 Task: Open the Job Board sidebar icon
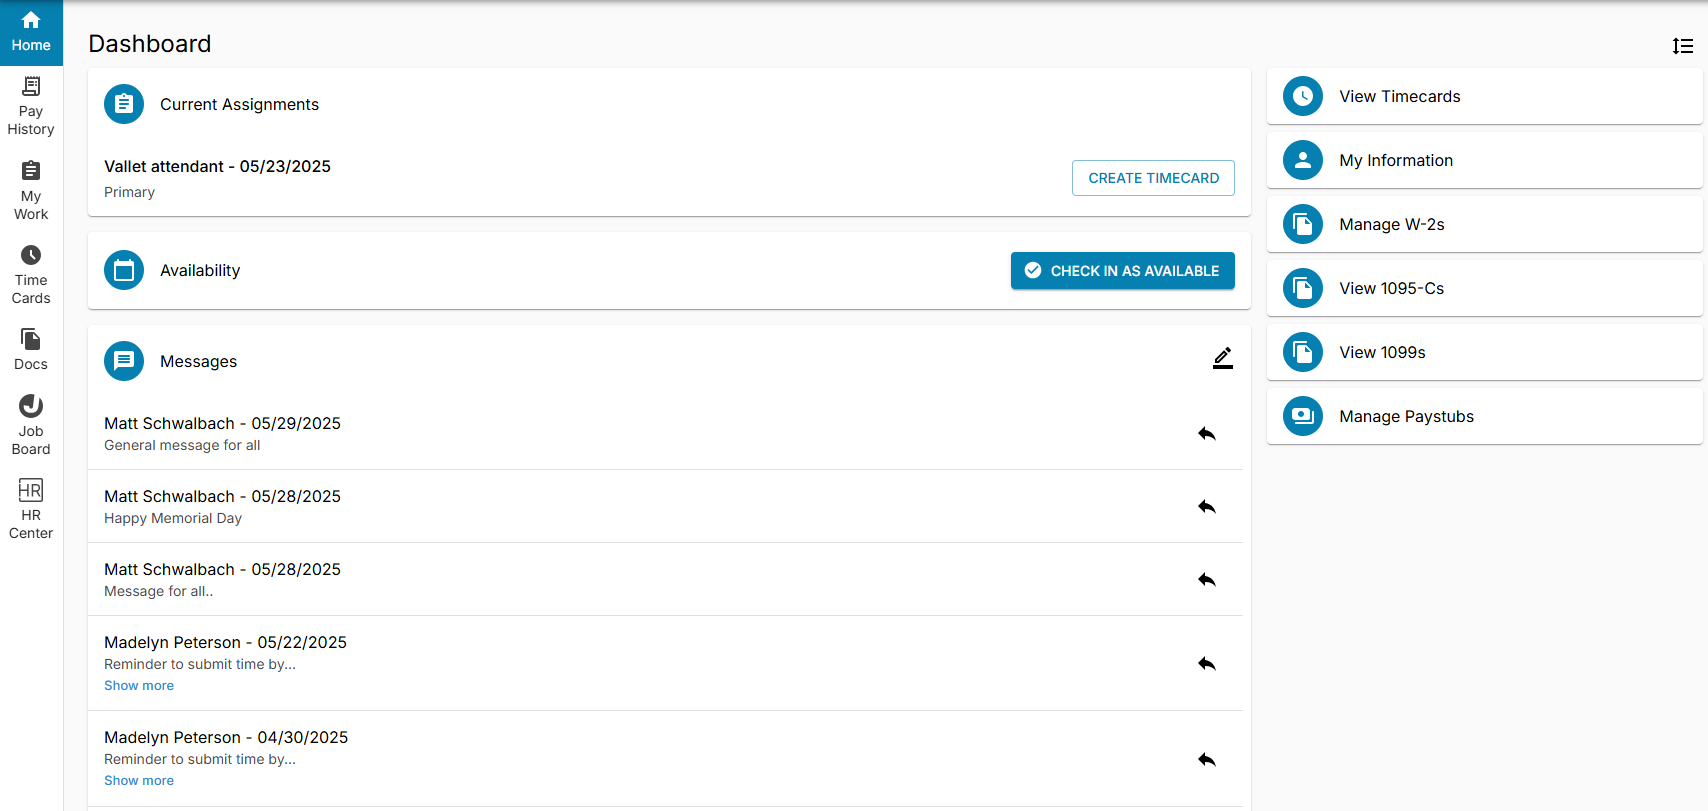click(x=31, y=425)
